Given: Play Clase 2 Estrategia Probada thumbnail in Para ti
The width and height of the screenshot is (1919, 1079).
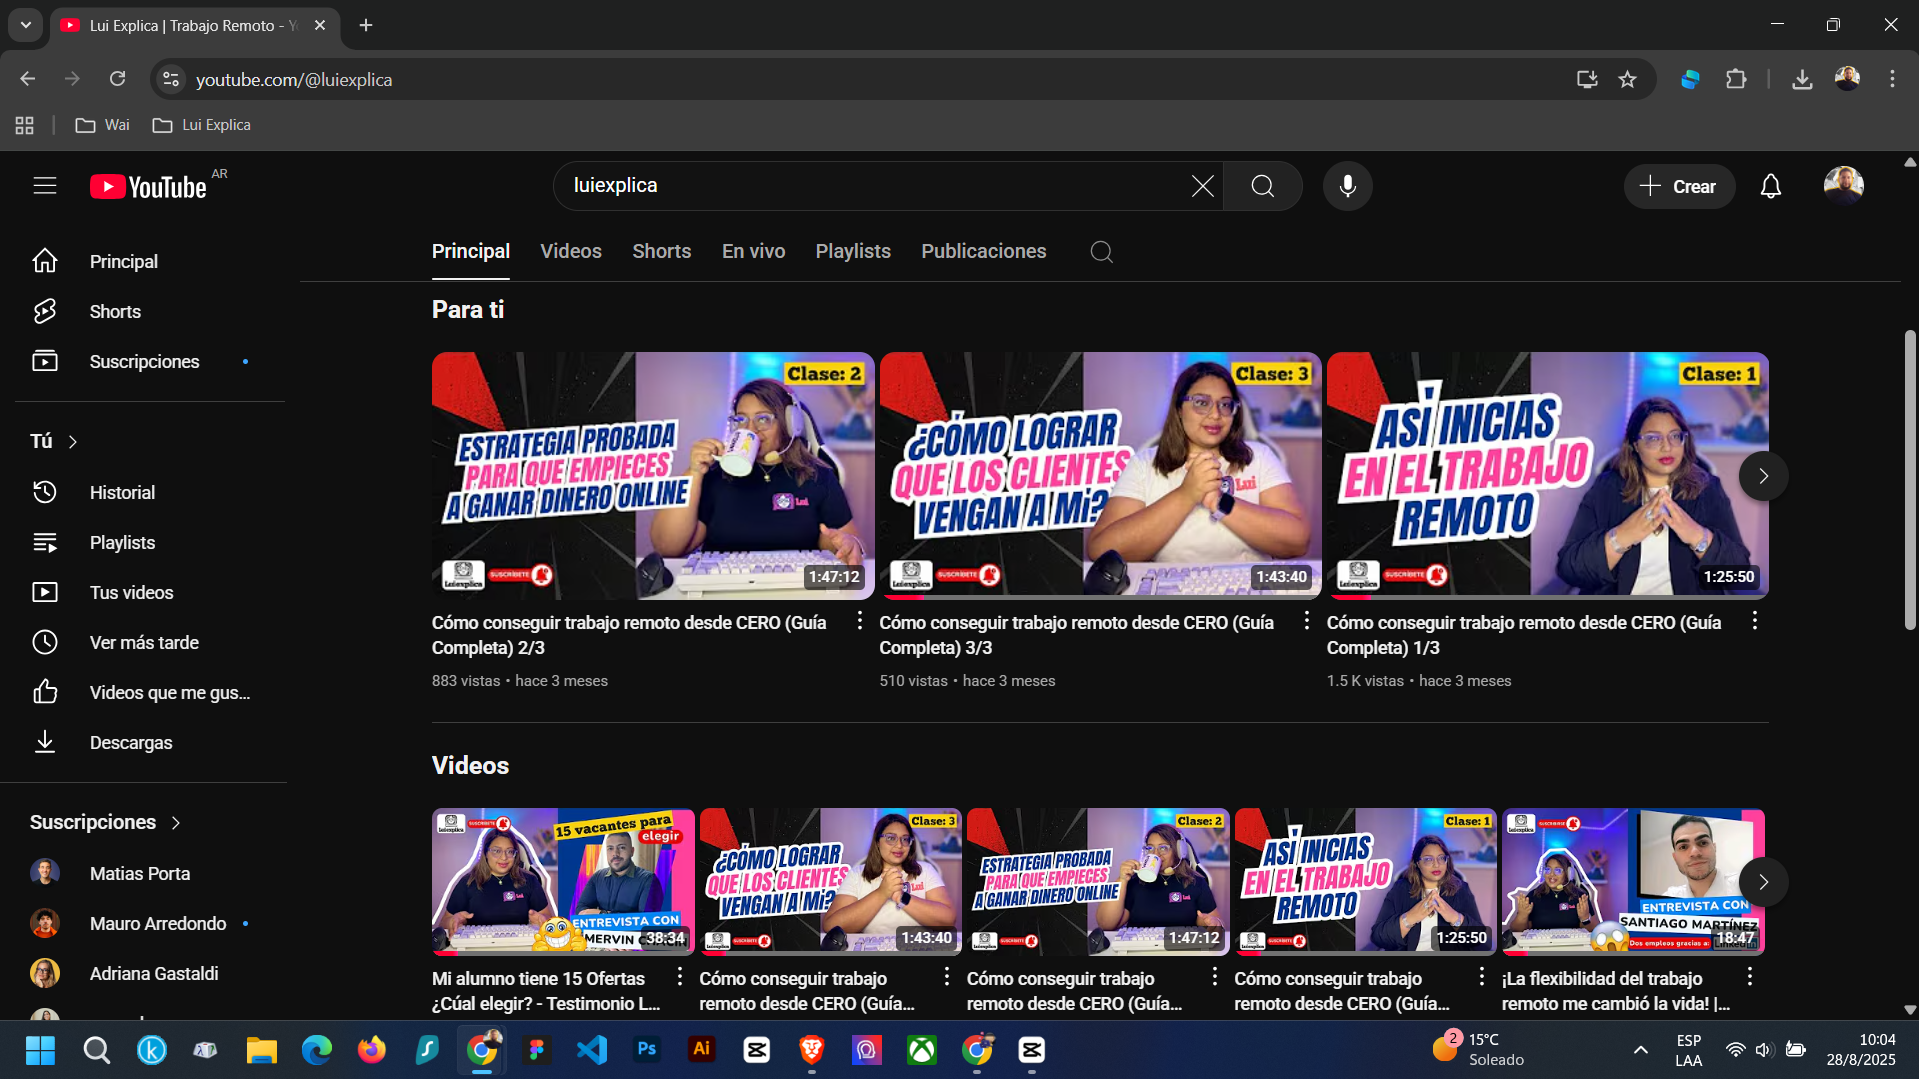Looking at the screenshot, I should 653,475.
